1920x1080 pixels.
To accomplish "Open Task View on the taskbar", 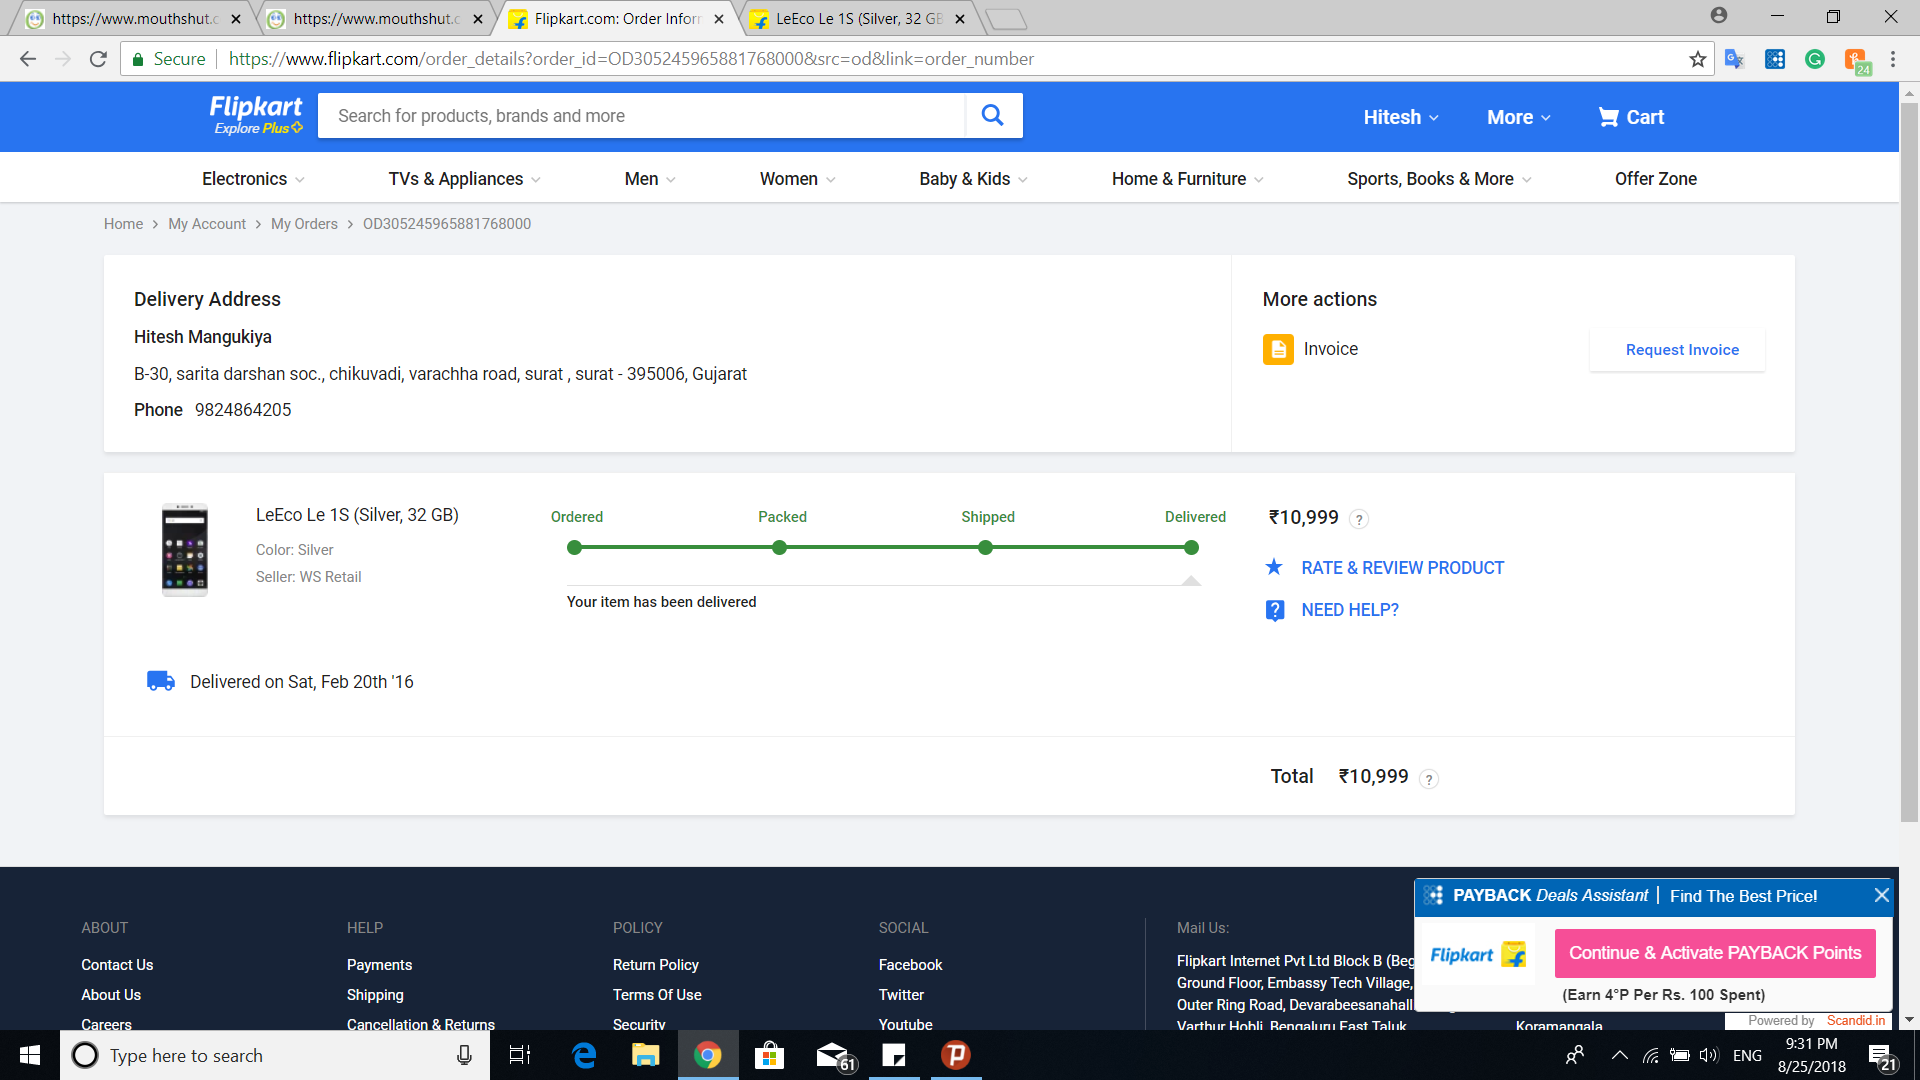I will point(520,1055).
